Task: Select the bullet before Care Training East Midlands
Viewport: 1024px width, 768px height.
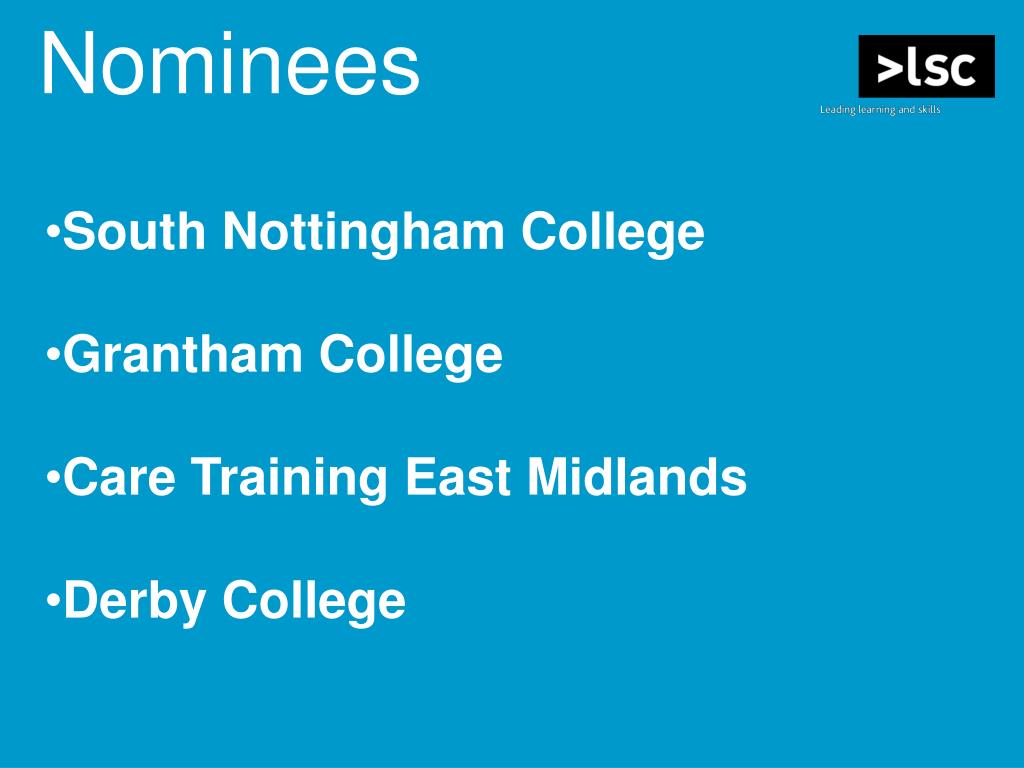Action: tap(53, 477)
